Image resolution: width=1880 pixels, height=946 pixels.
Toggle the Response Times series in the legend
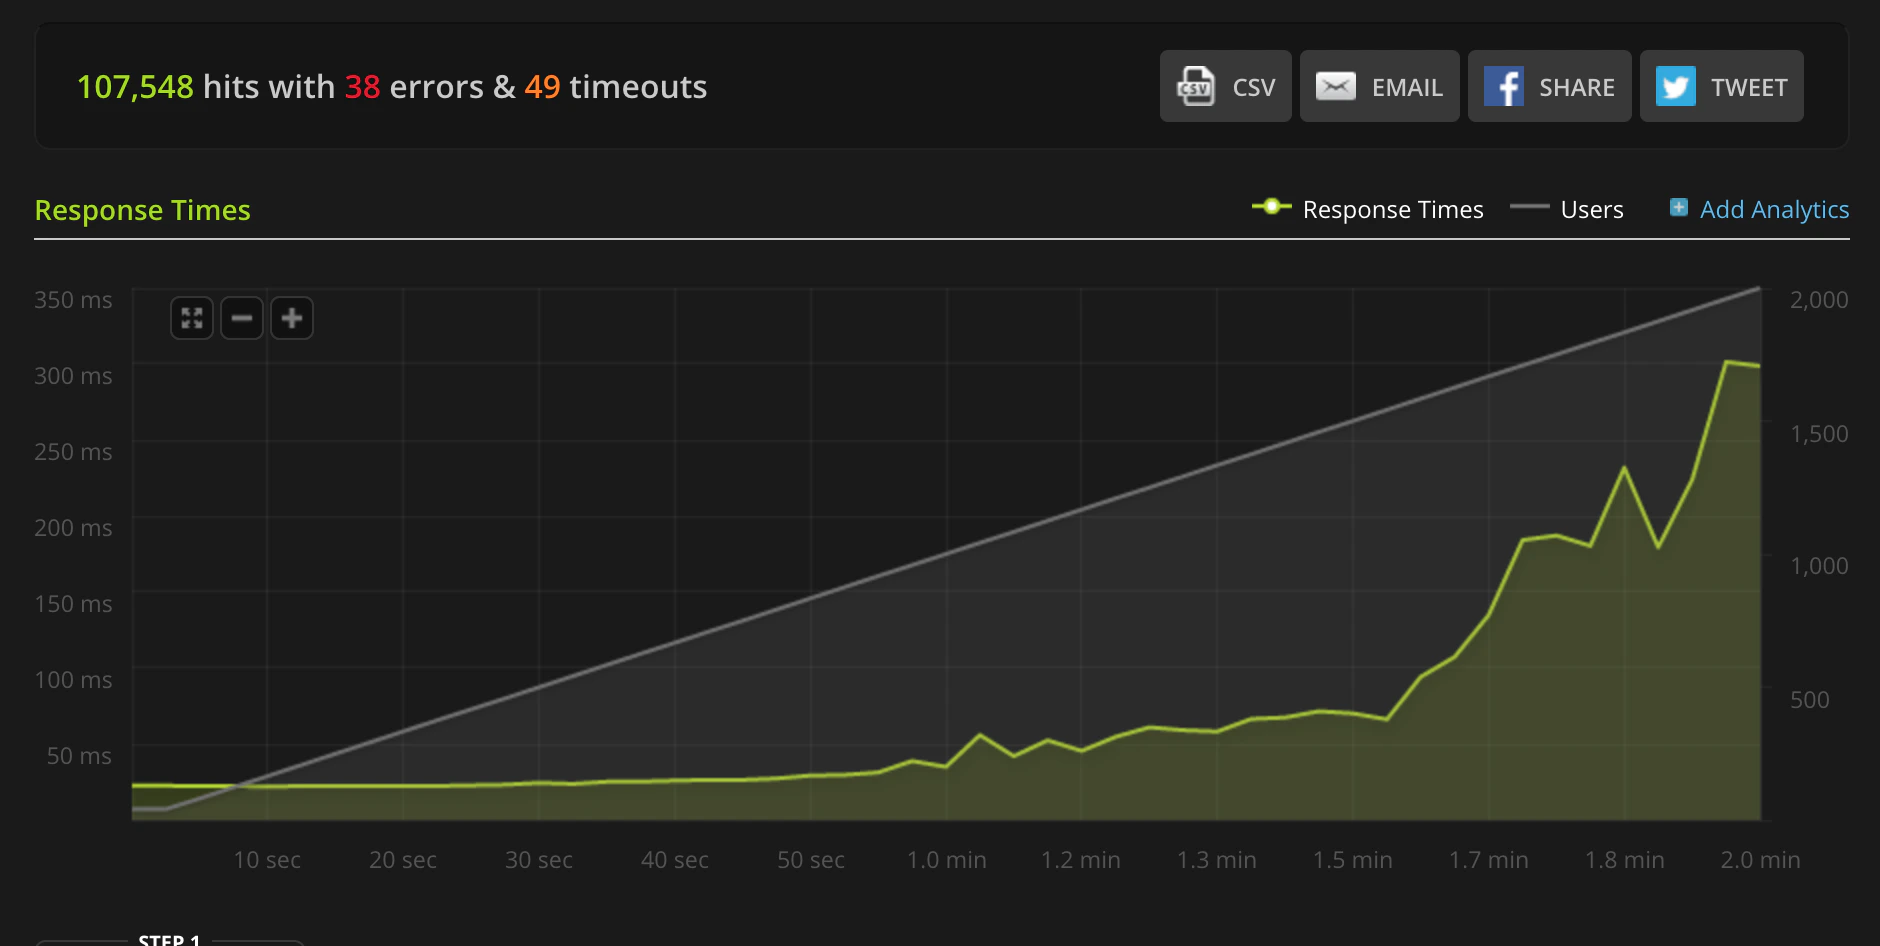(1393, 209)
